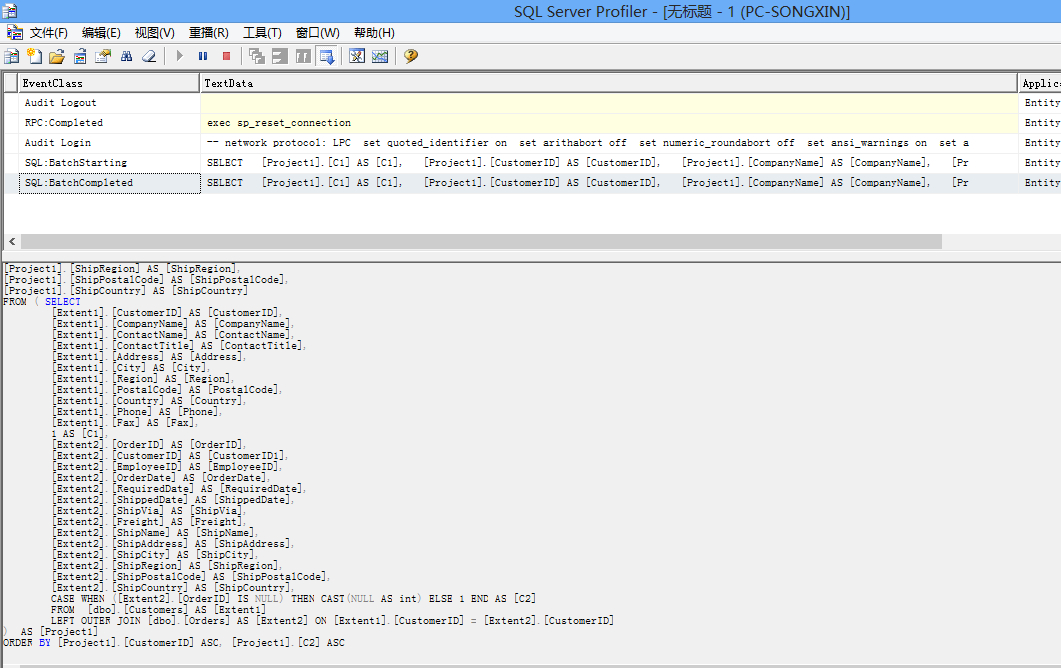The height and width of the screenshot is (668, 1061).
Task: Click the FROM [dbo].[Customers] line
Action: pyautogui.click(x=158, y=610)
